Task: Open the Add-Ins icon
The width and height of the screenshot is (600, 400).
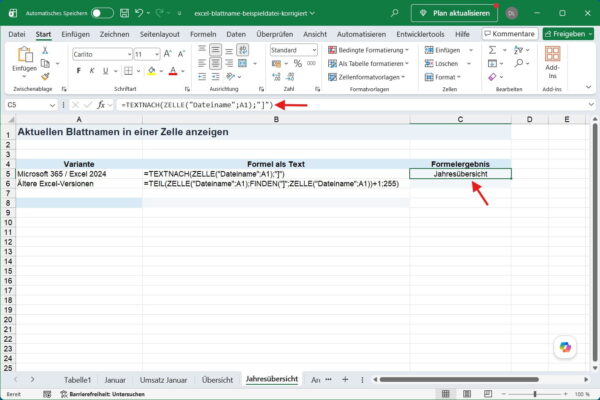Action: pyautogui.click(x=552, y=54)
